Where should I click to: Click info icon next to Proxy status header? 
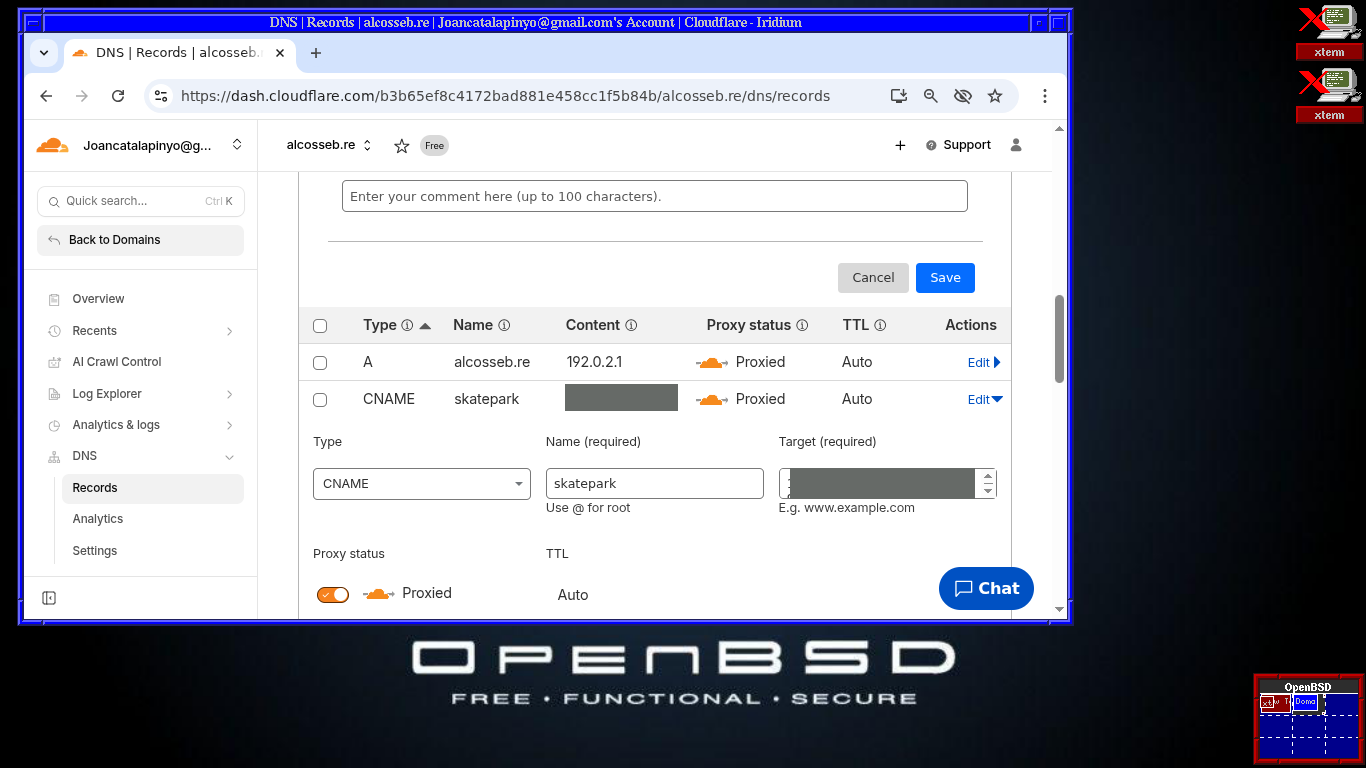click(802, 326)
